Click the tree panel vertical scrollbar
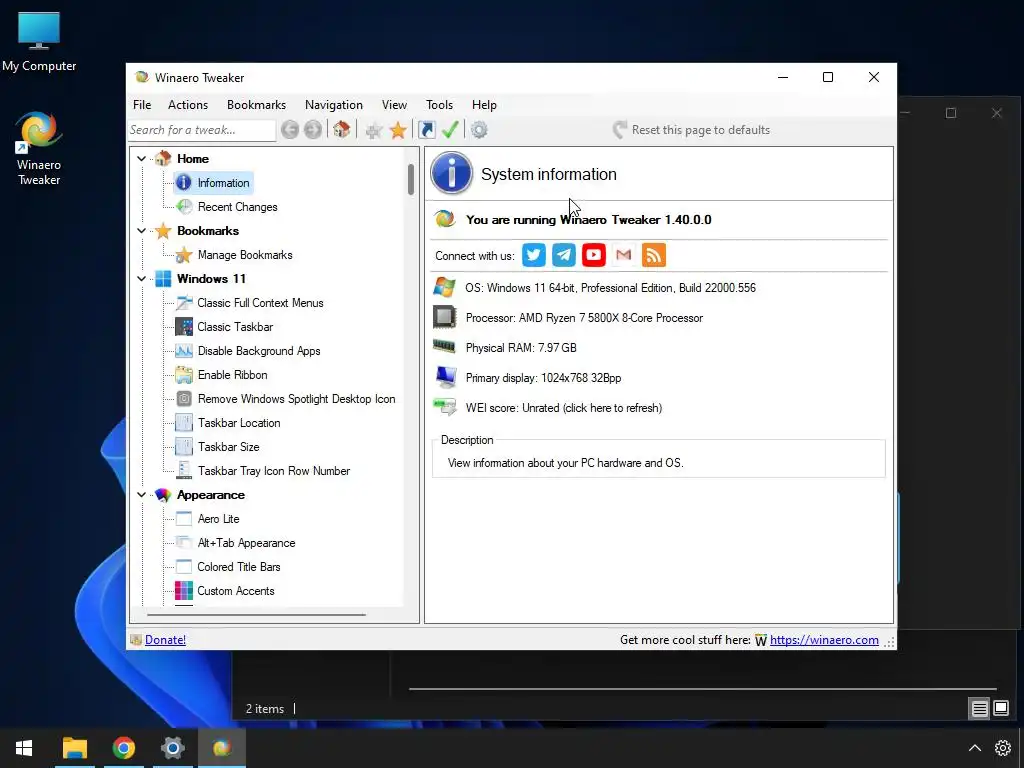The image size is (1024, 768). point(411,179)
